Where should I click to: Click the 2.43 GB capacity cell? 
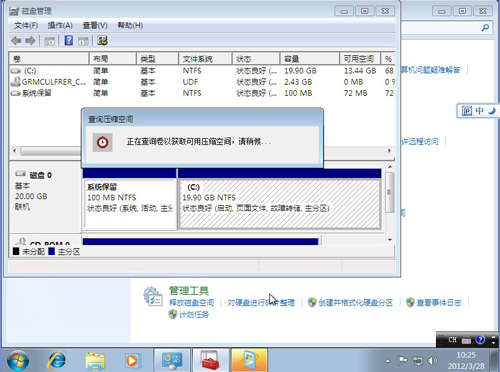(x=298, y=82)
